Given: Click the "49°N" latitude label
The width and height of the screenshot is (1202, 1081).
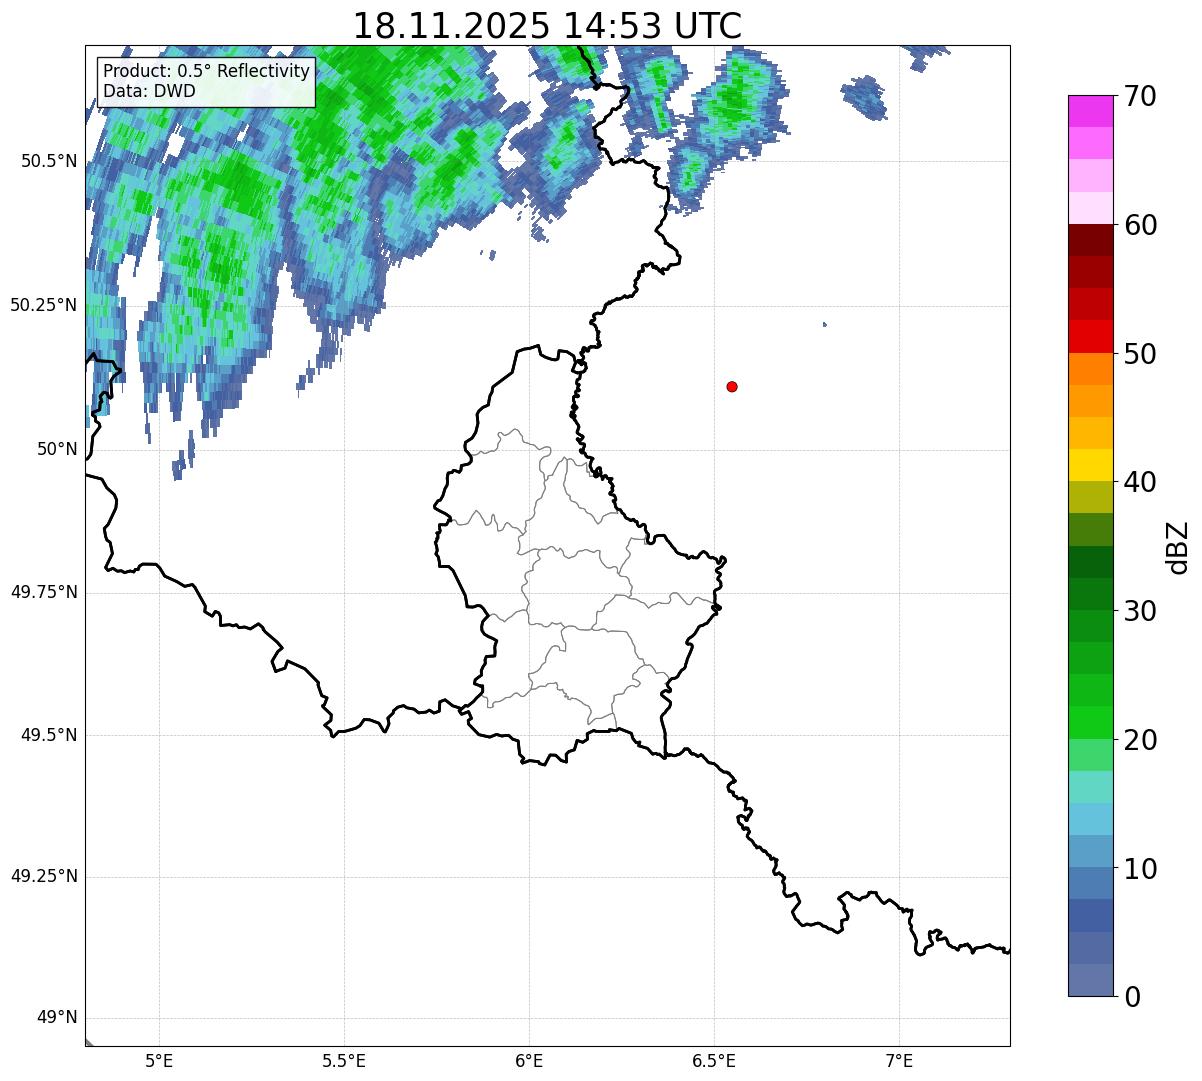Looking at the screenshot, I should pyautogui.click(x=57, y=1018).
